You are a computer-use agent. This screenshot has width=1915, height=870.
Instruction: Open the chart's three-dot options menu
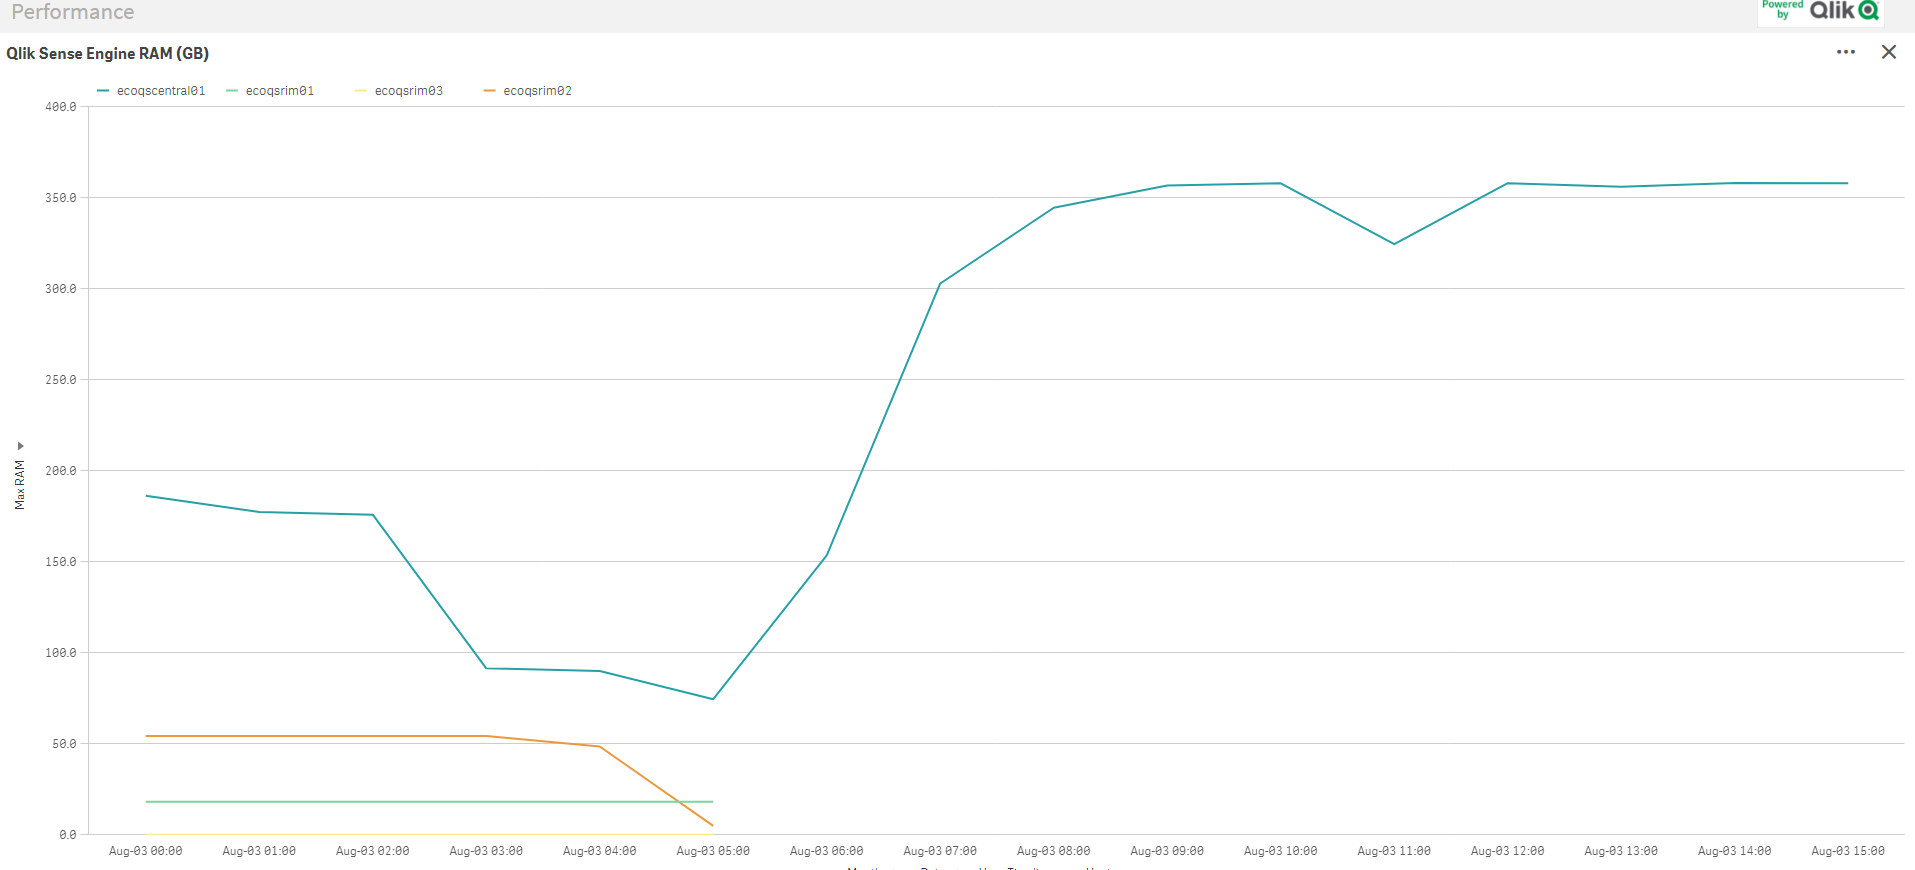click(x=1845, y=52)
